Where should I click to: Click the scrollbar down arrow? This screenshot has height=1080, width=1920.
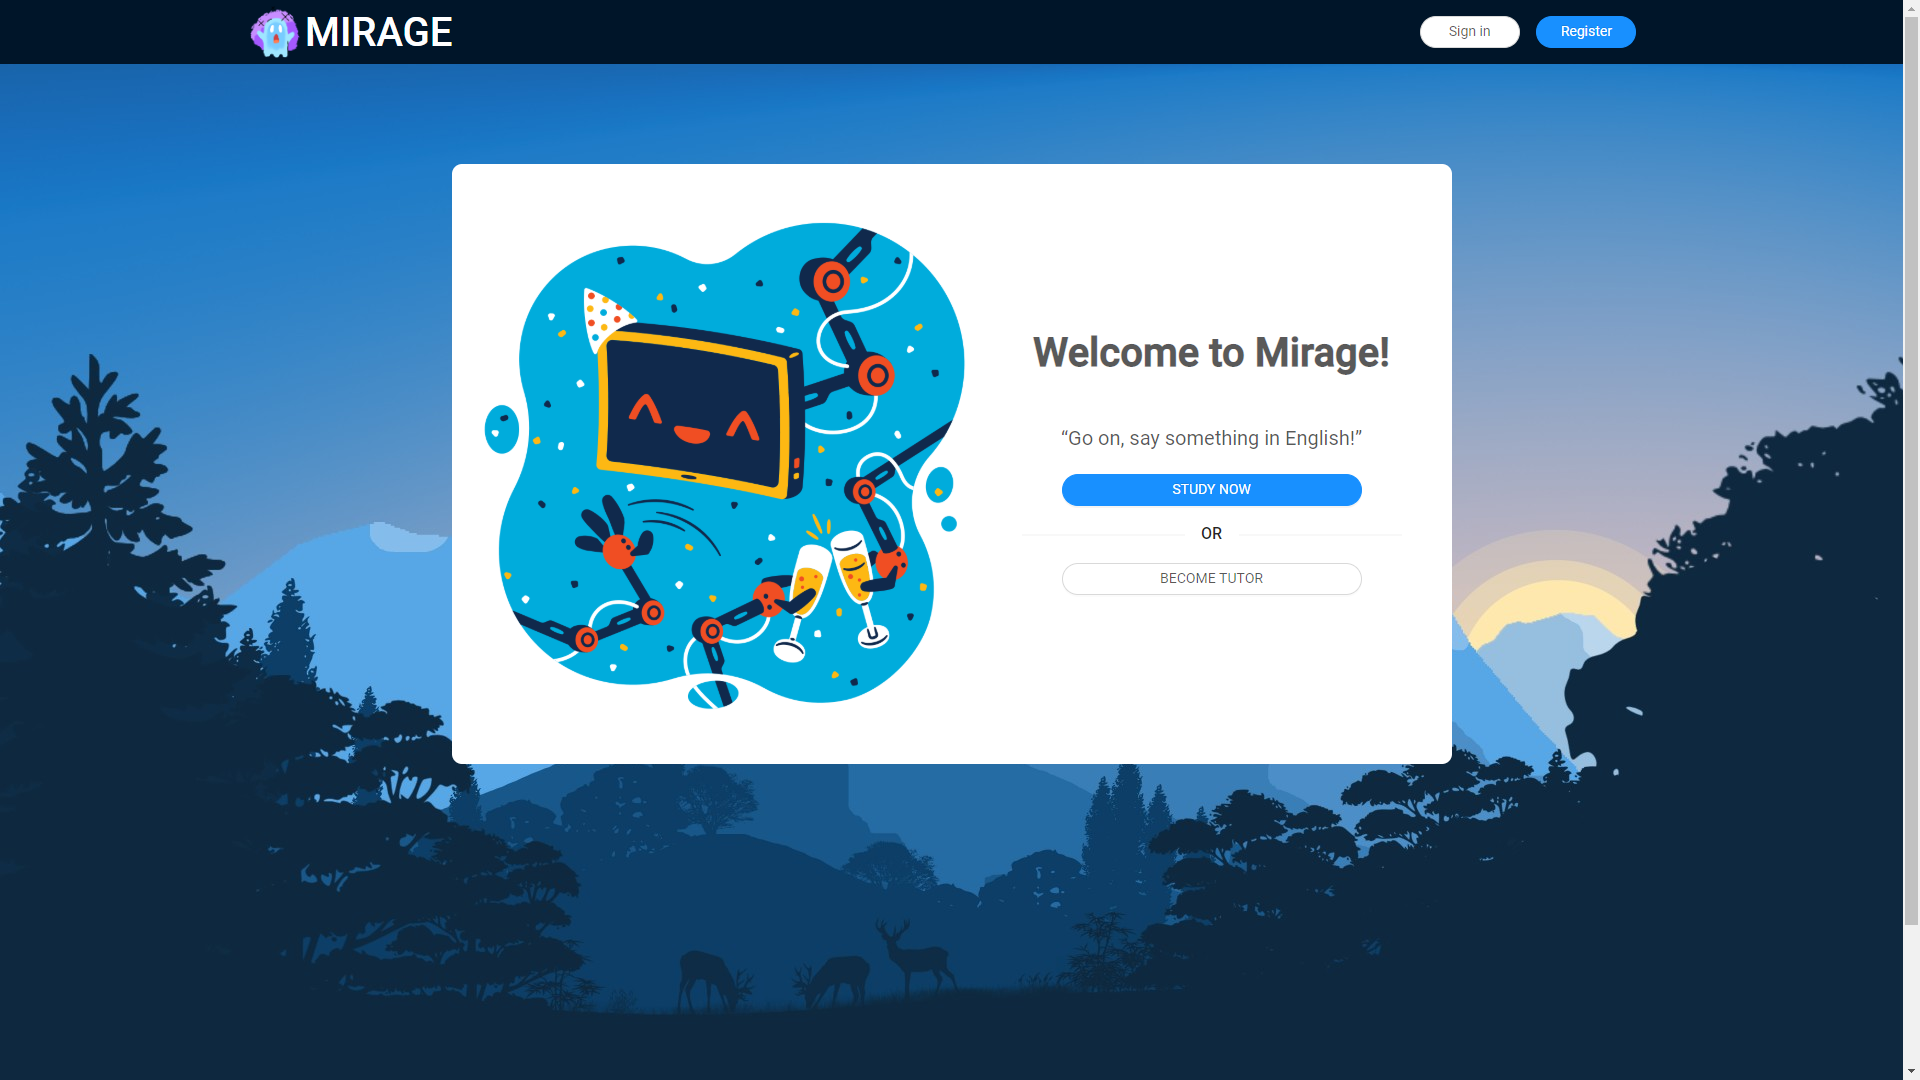coord(1911,1072)
